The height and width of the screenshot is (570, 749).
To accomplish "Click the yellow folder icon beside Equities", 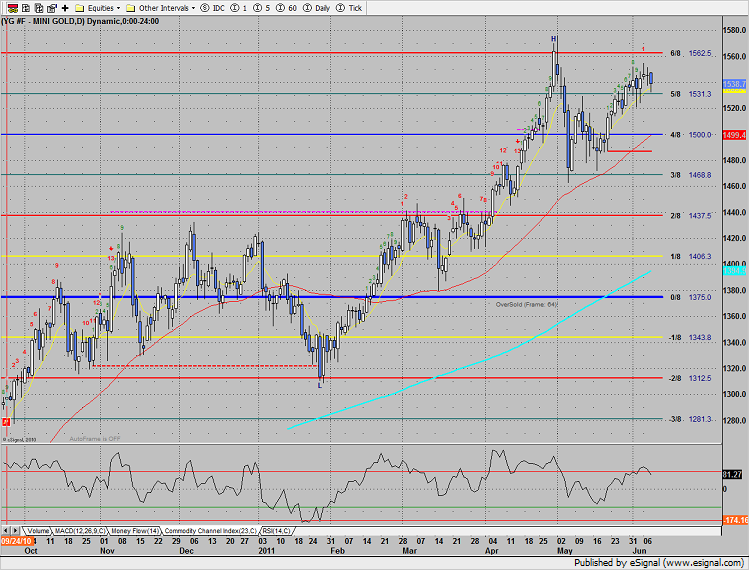I will 80,8.
